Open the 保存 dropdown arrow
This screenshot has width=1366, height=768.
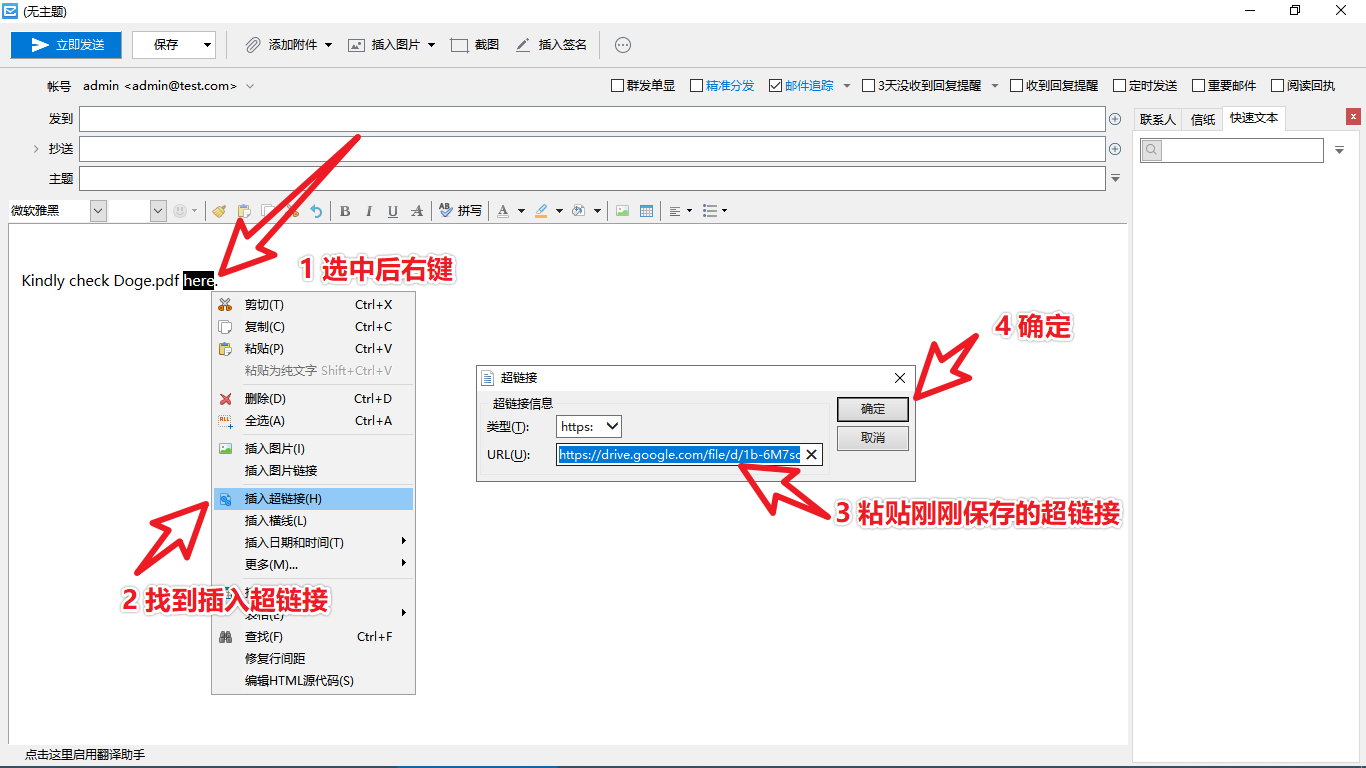pos(207,45)
